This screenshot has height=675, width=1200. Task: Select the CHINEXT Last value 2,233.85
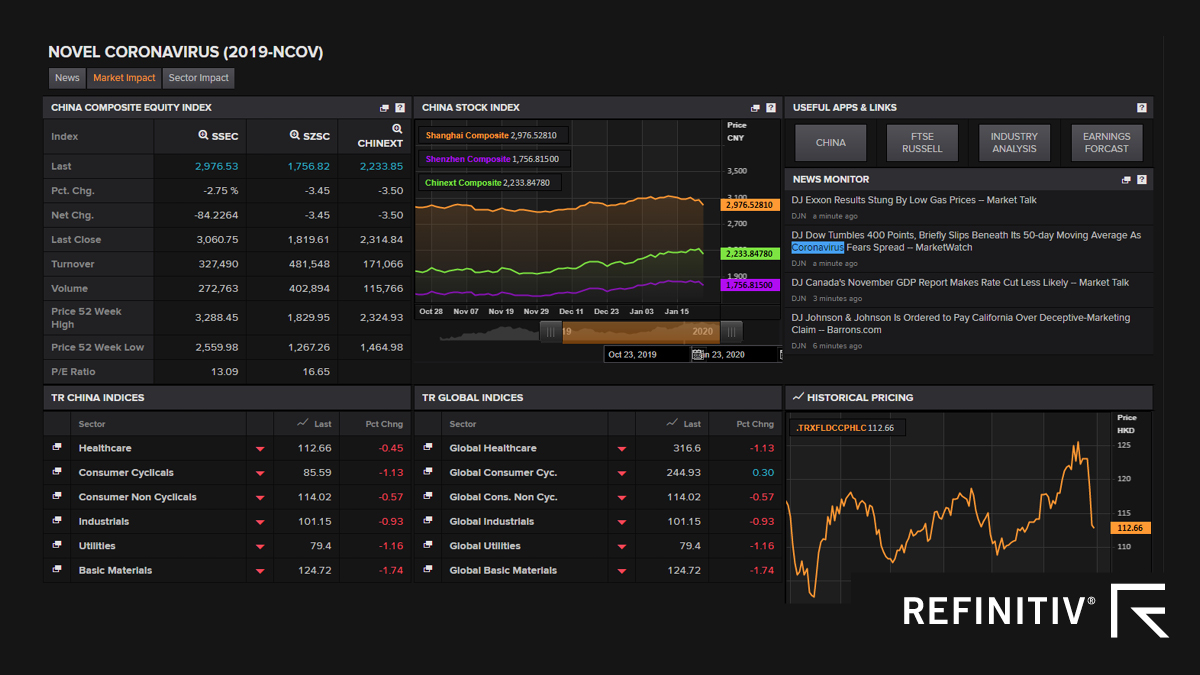point(381,167)
